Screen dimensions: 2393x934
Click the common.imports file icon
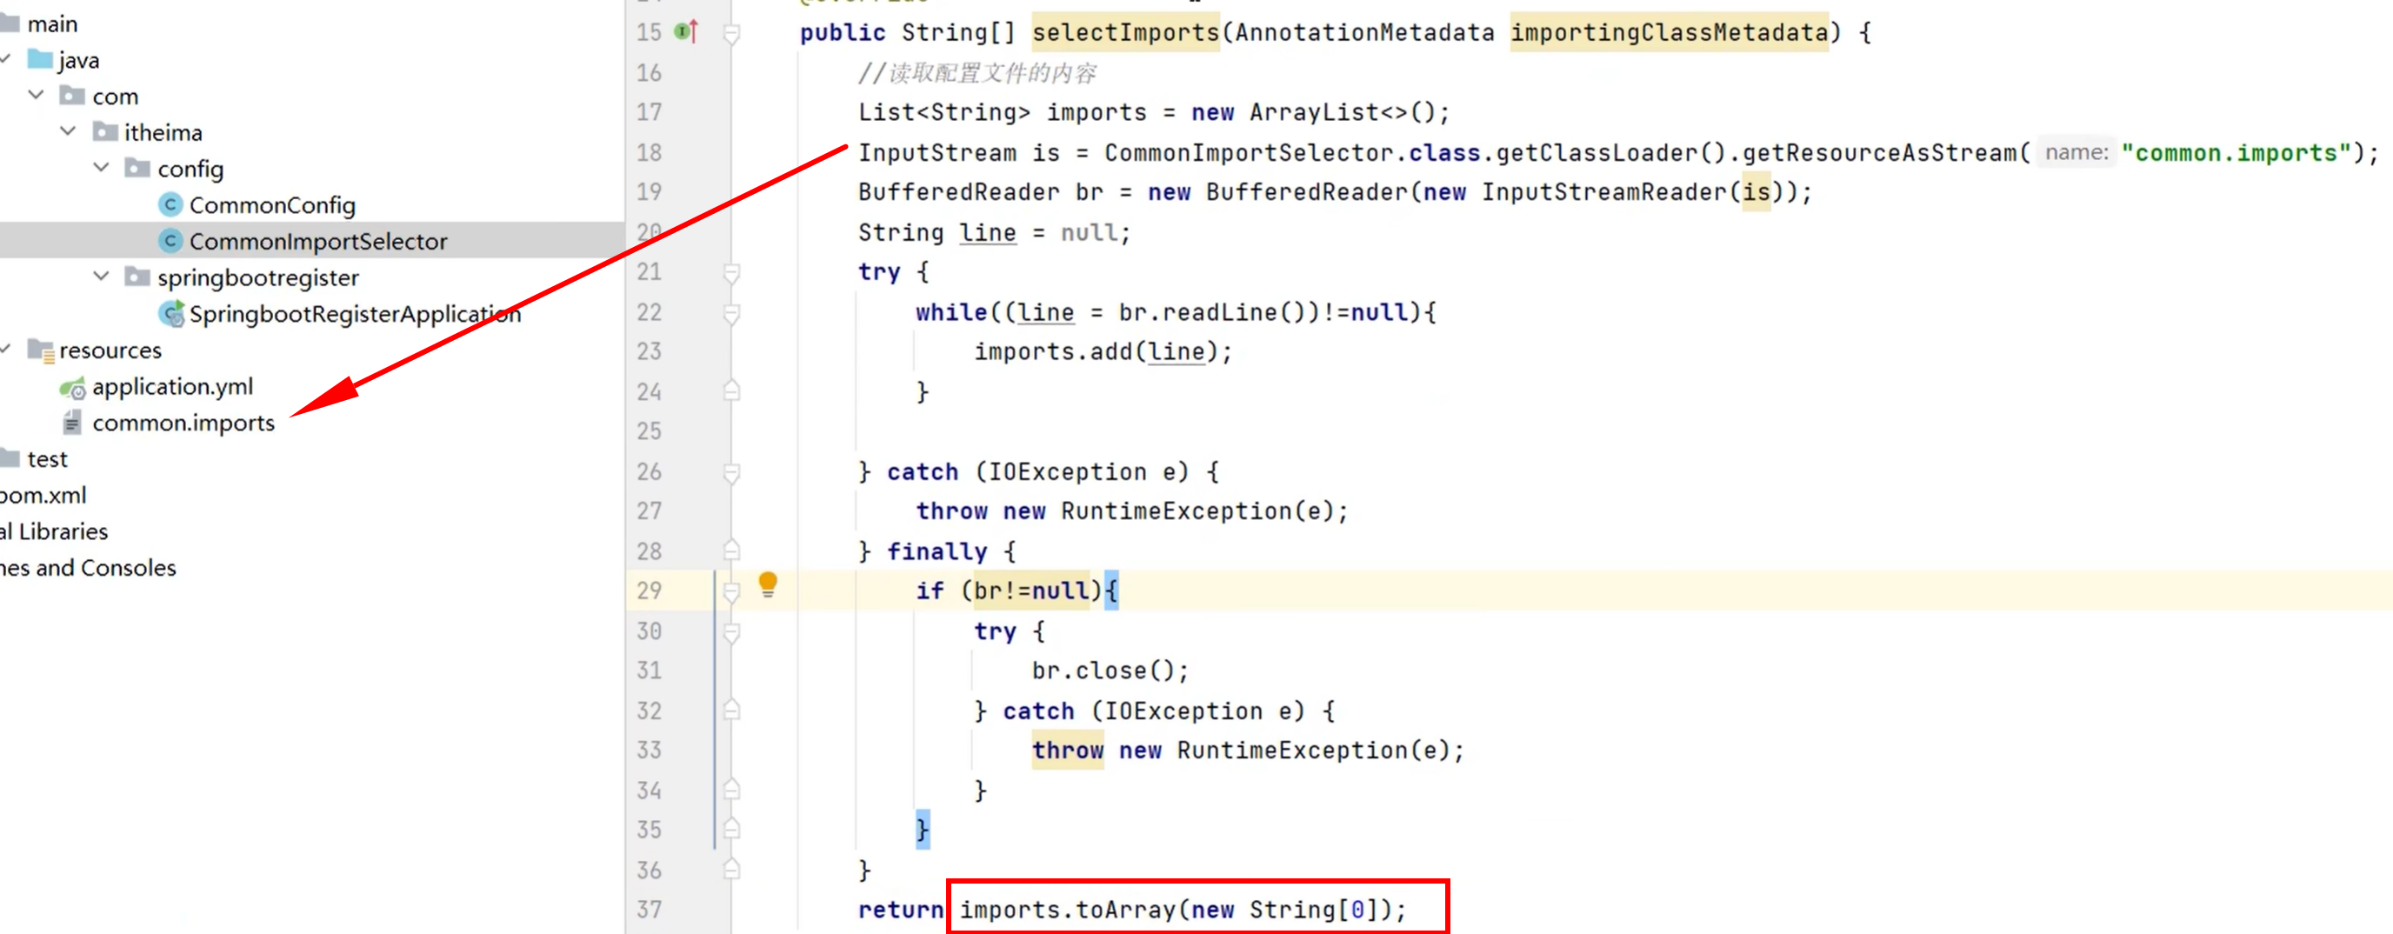[x=72, y=423]
